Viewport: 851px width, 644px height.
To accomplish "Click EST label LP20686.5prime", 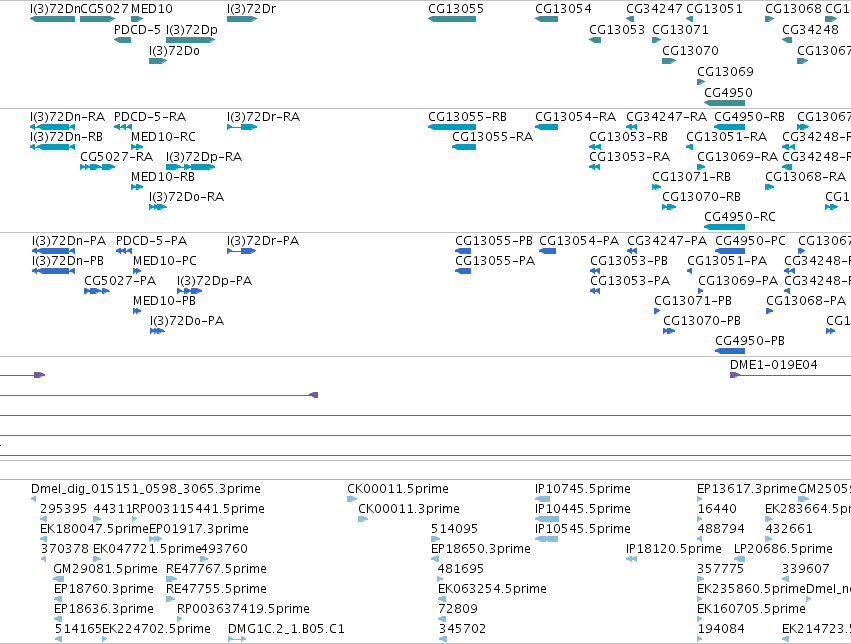I will (x=783, y=549).
